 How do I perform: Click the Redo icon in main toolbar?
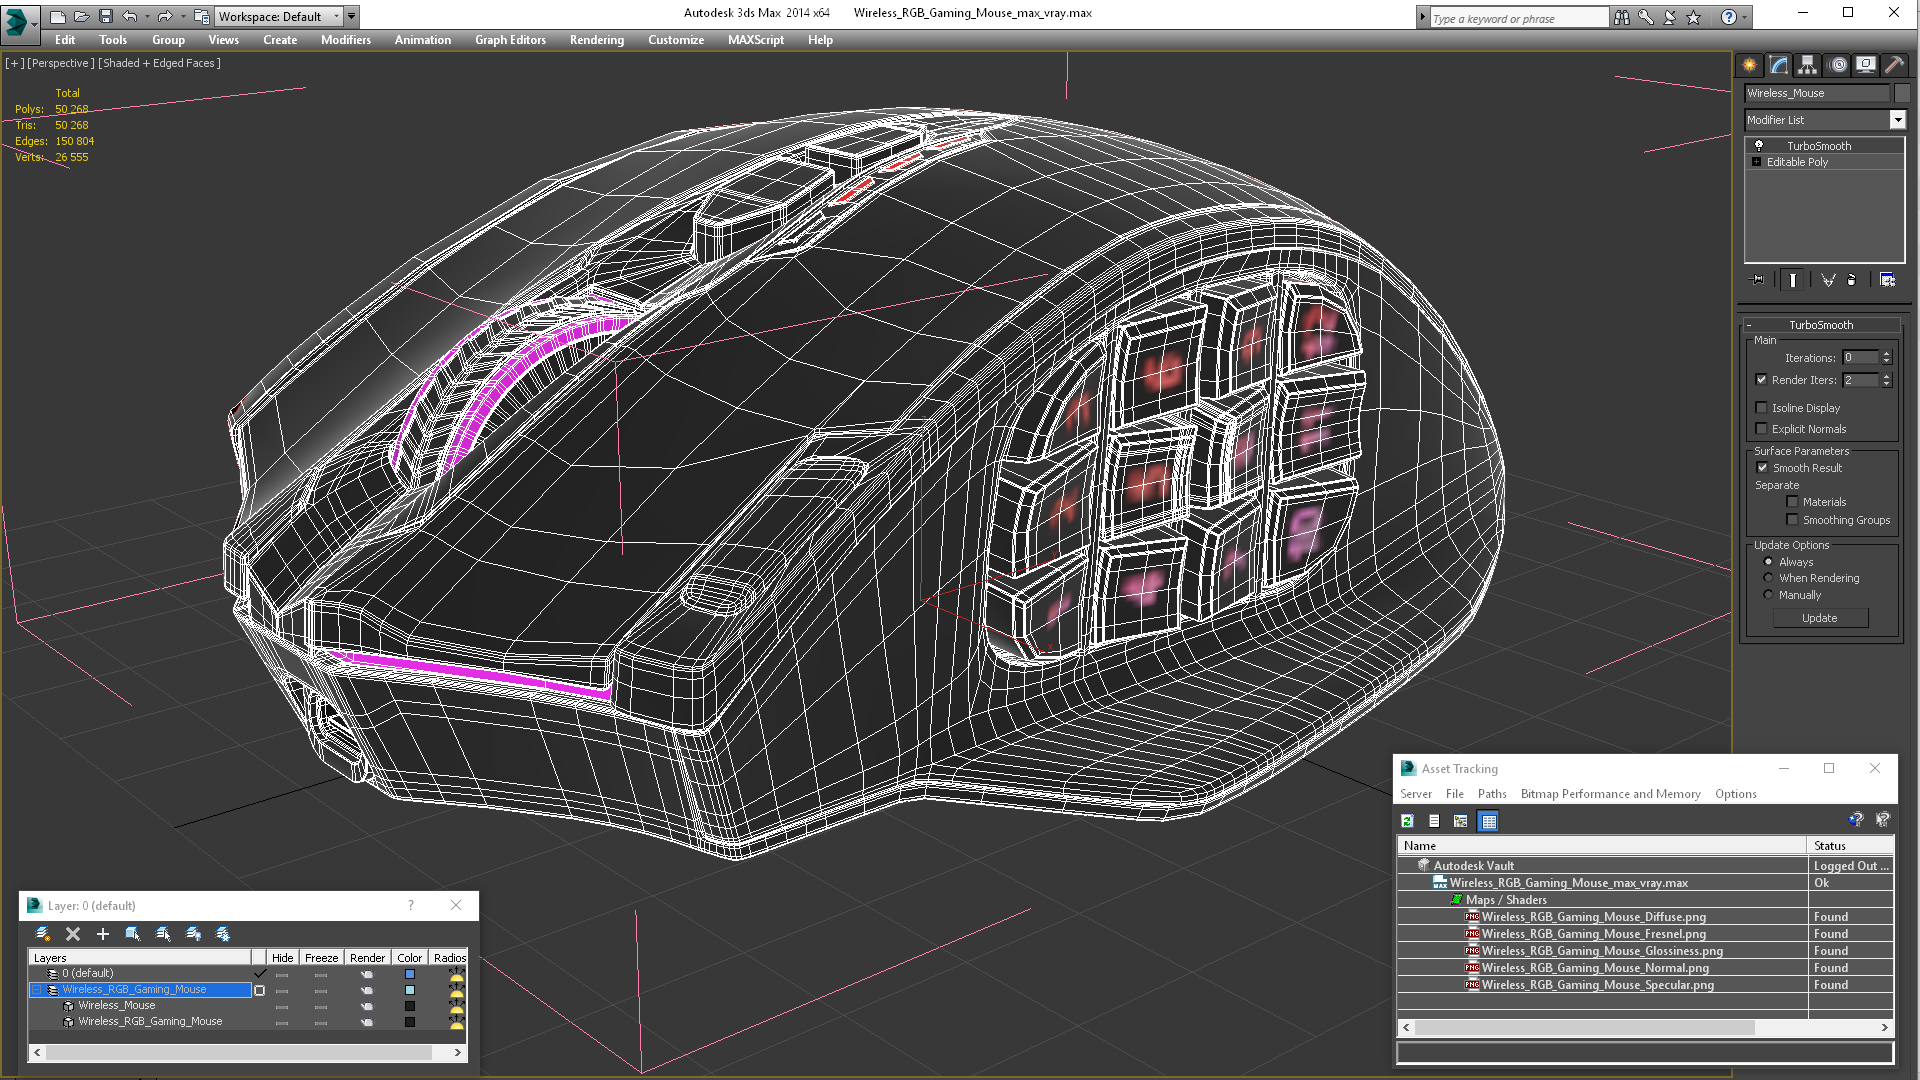[164, 15]
